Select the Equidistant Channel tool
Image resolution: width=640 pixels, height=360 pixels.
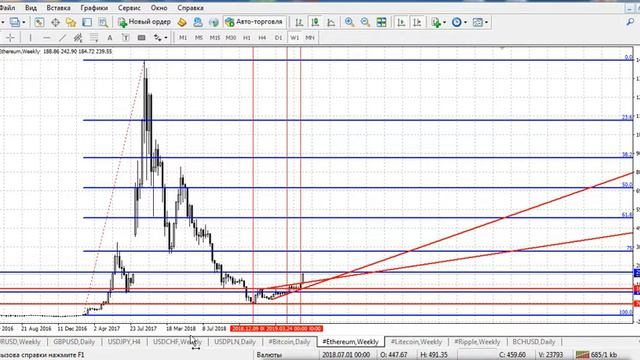[x=78, y=38]
